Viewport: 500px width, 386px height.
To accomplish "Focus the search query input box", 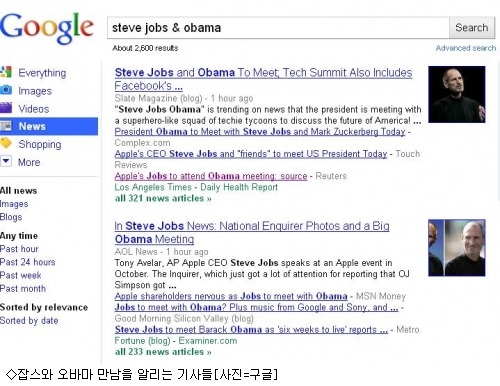I will [x=278, y=28].
